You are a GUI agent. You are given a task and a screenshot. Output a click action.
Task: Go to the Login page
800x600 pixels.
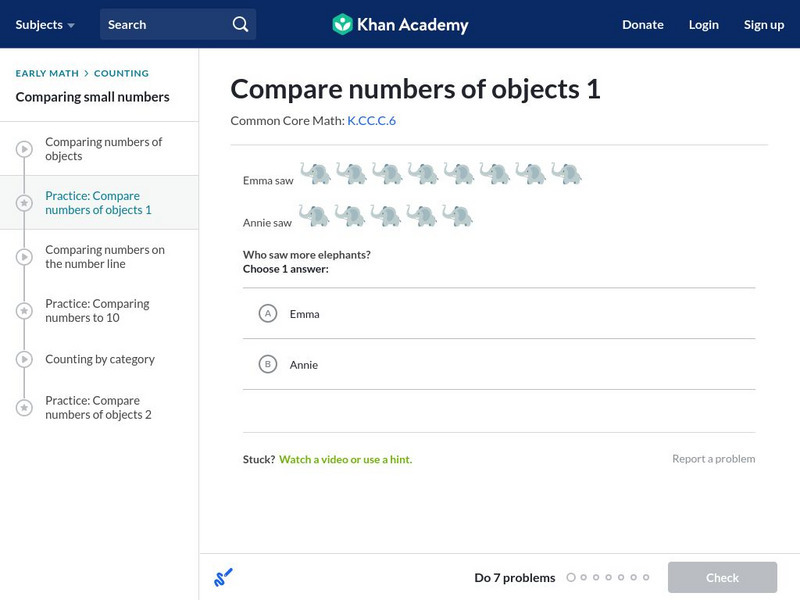pos(704,24)
